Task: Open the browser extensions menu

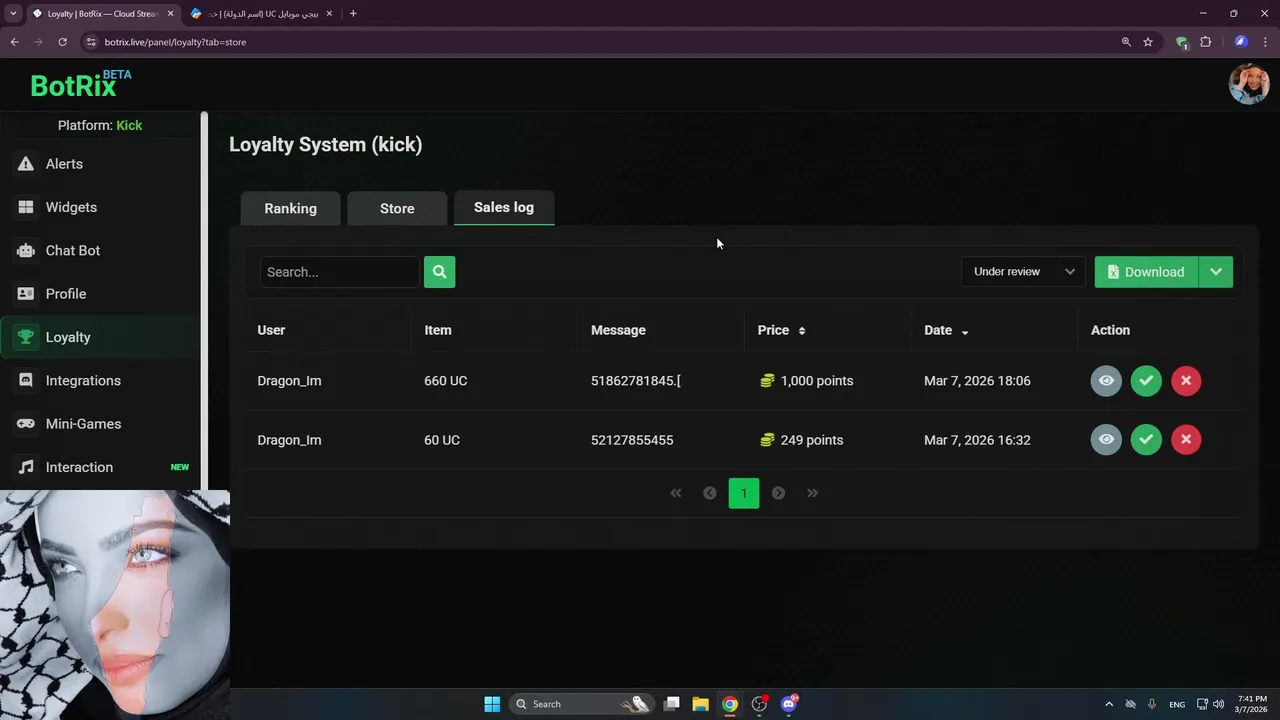Action: [1205, 42]
